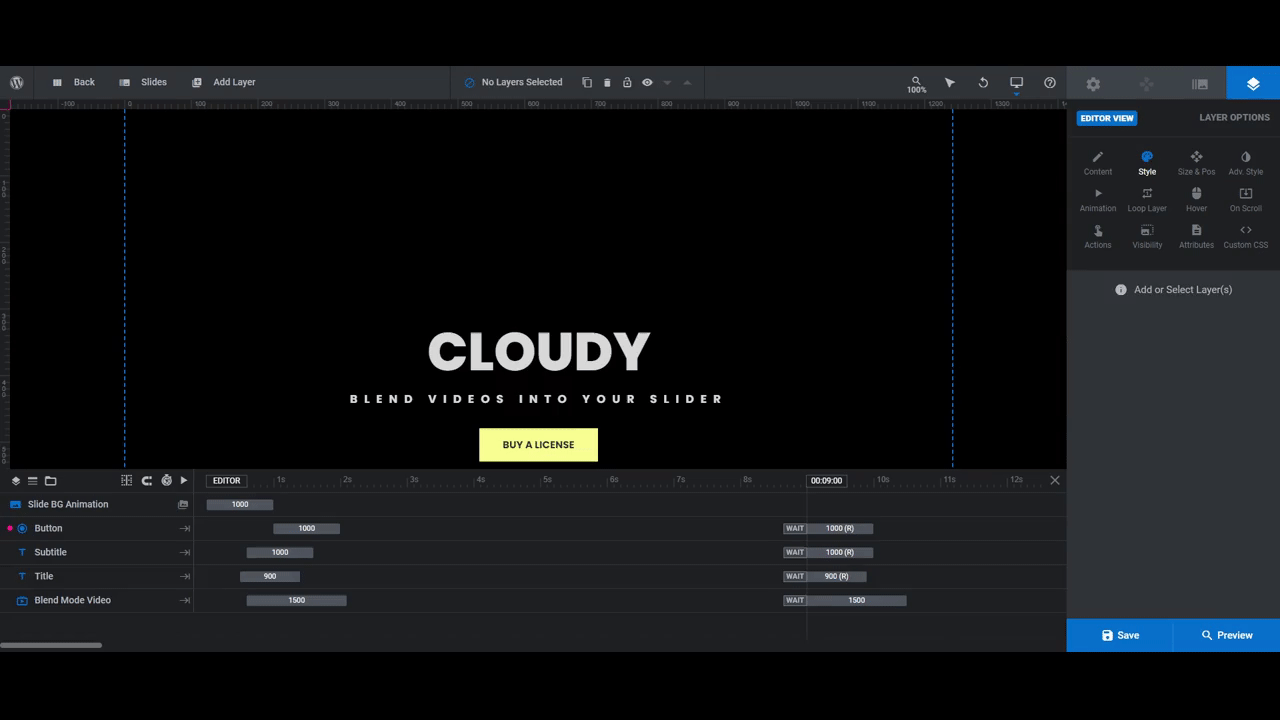Screen dimensions: 1280x720
Task: Open the device preview dropdown
Action: pyautogui.click(x=1016, y=83)
